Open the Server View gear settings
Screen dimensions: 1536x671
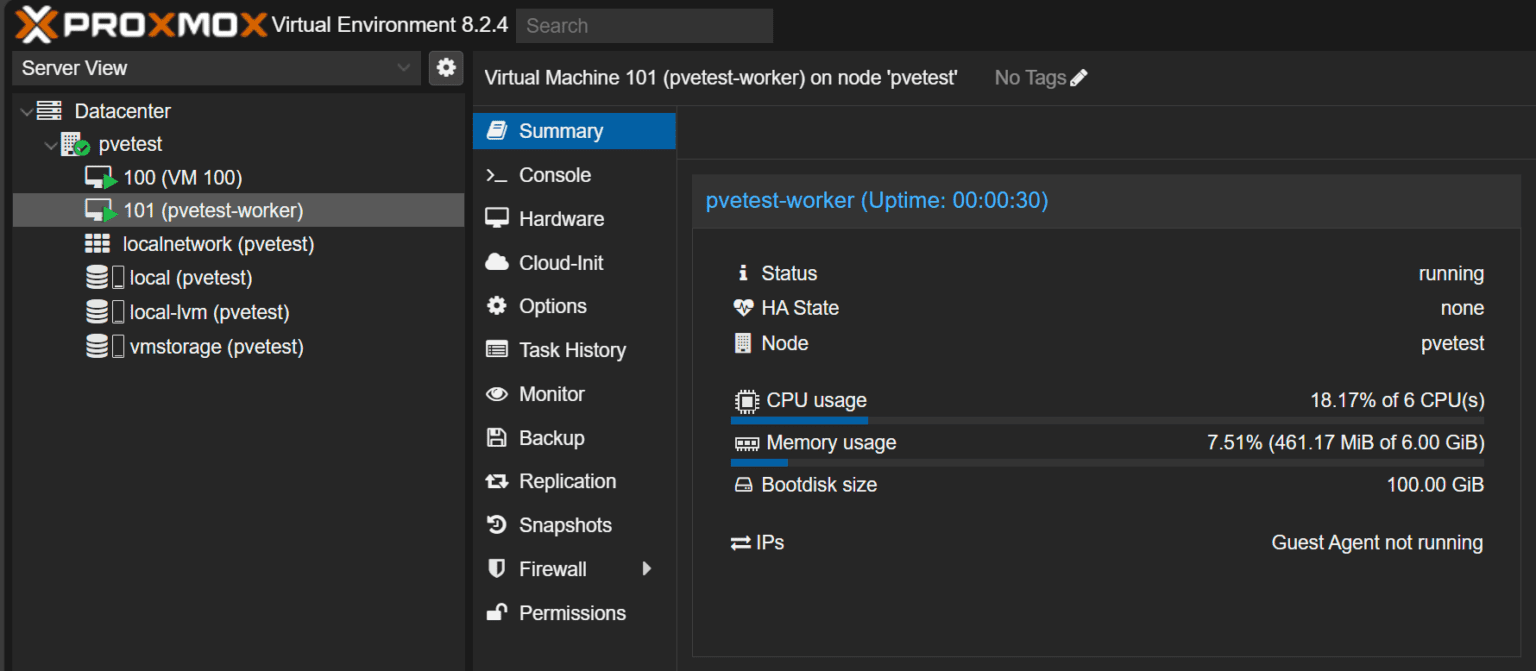tap(446, 68)
